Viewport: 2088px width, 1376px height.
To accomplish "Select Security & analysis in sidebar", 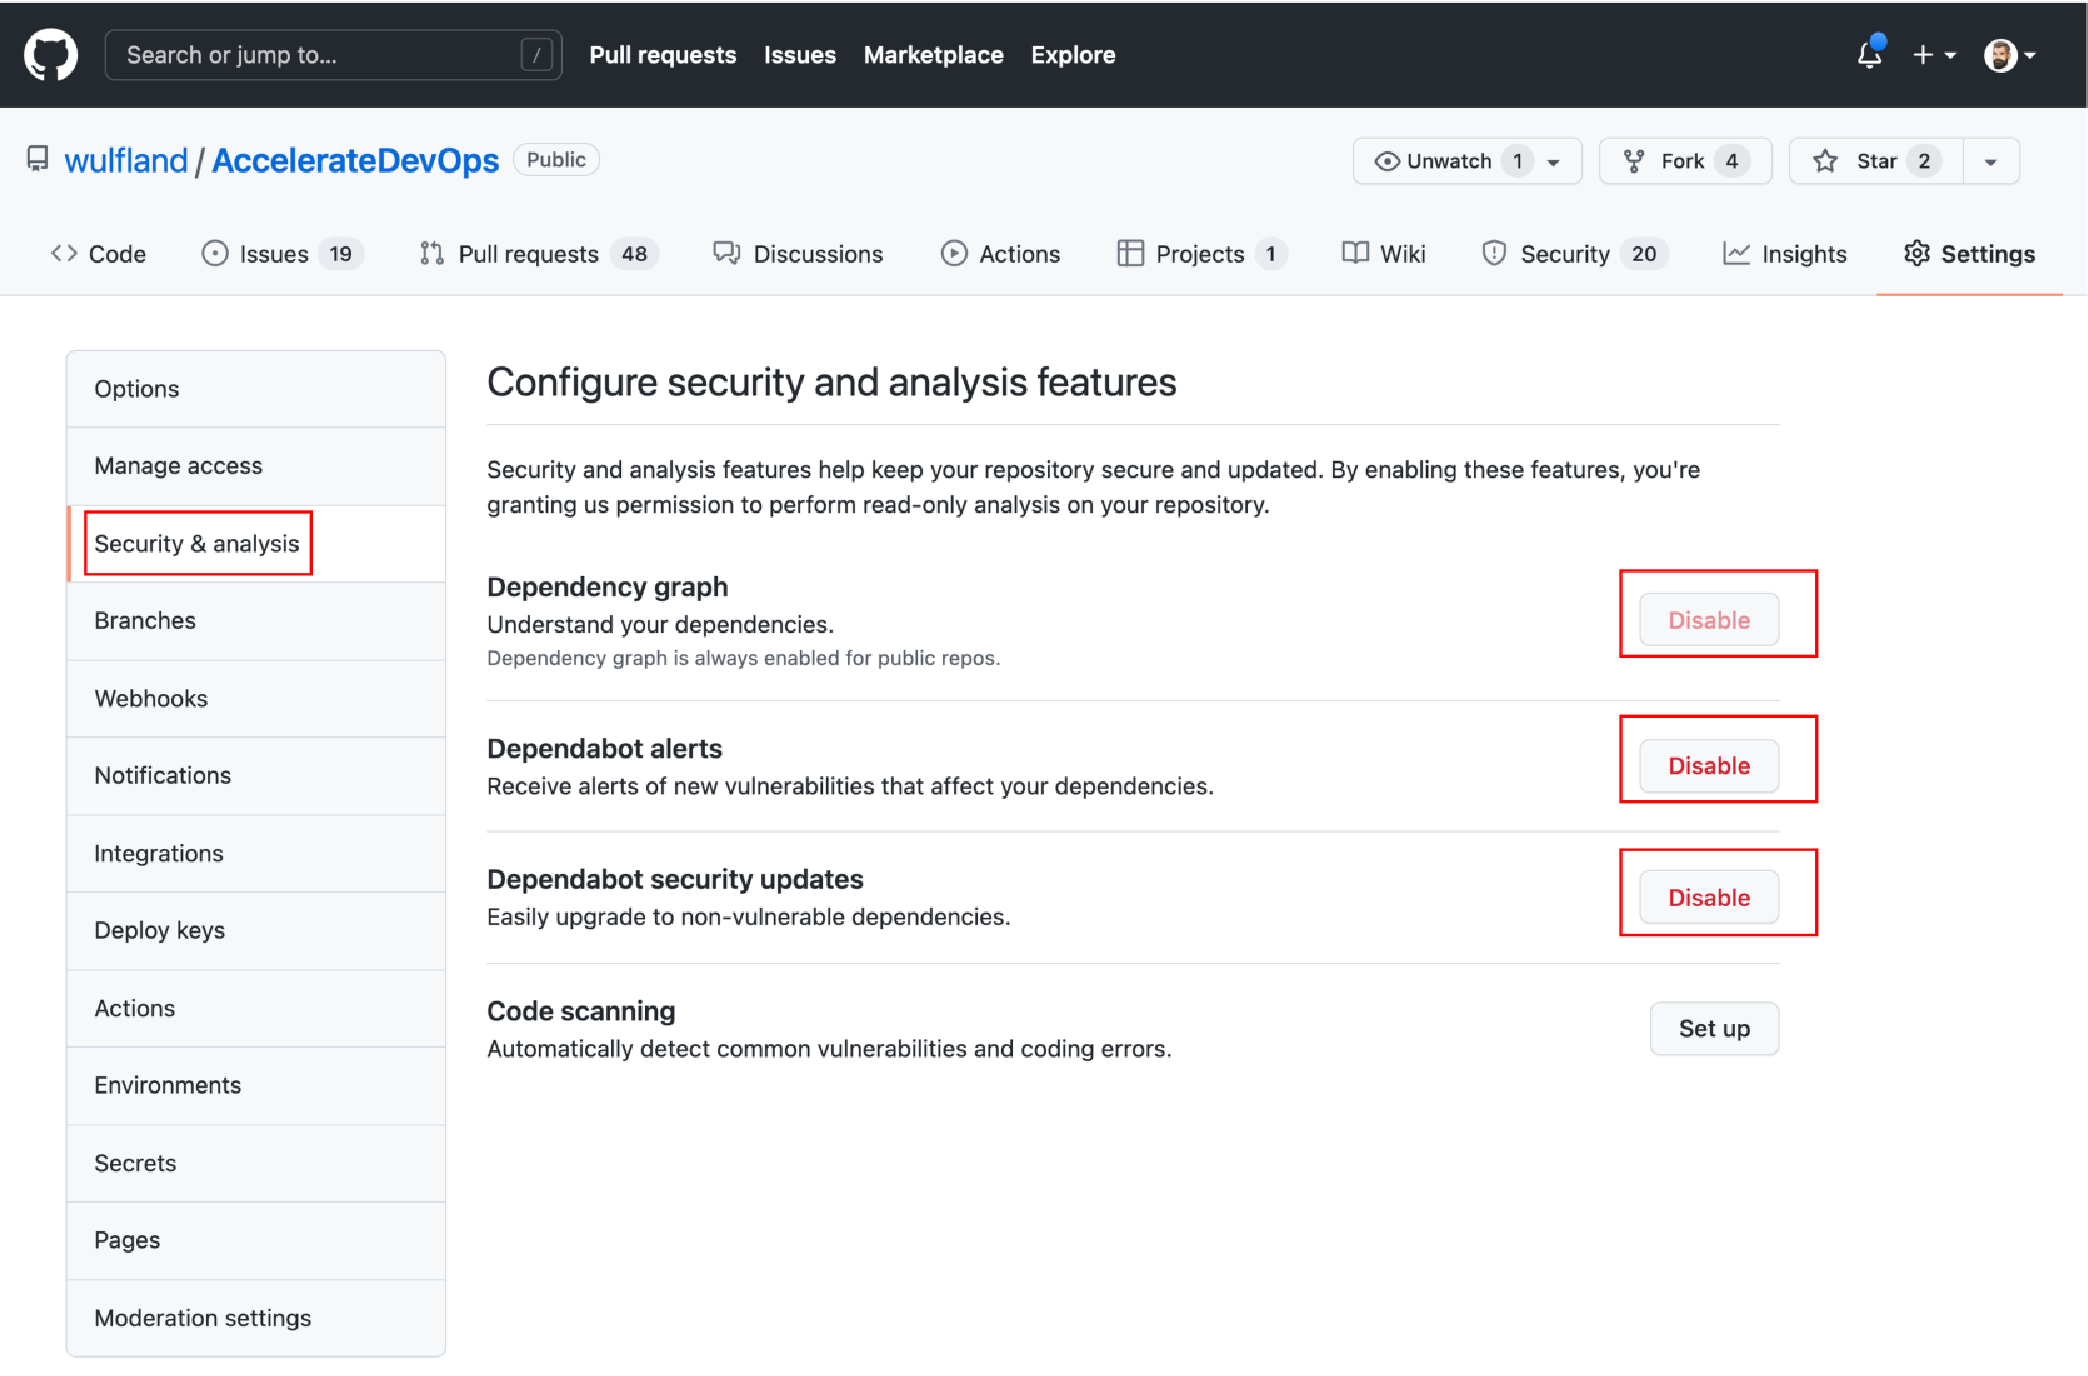I will pos(256,543).
